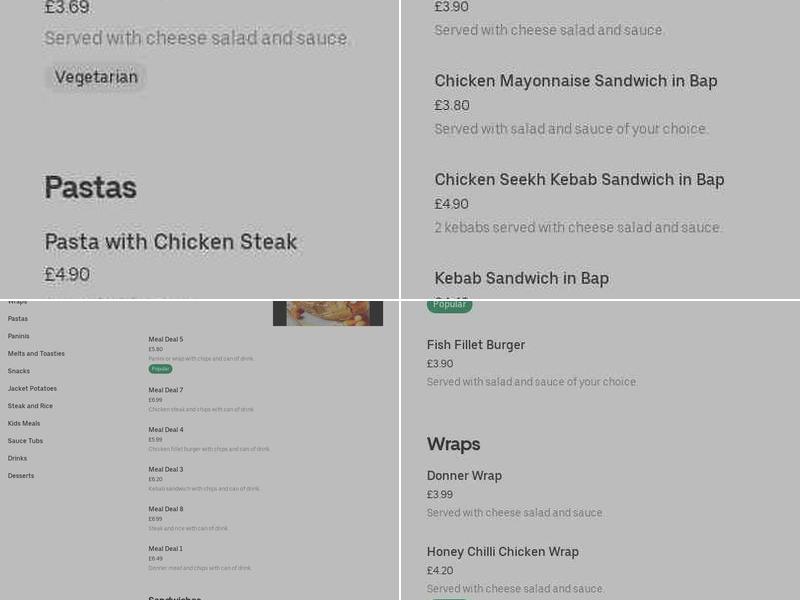Select the Donner Wrap item
Image resolution: width=800 pixels, height=600 pixels.
464,475
